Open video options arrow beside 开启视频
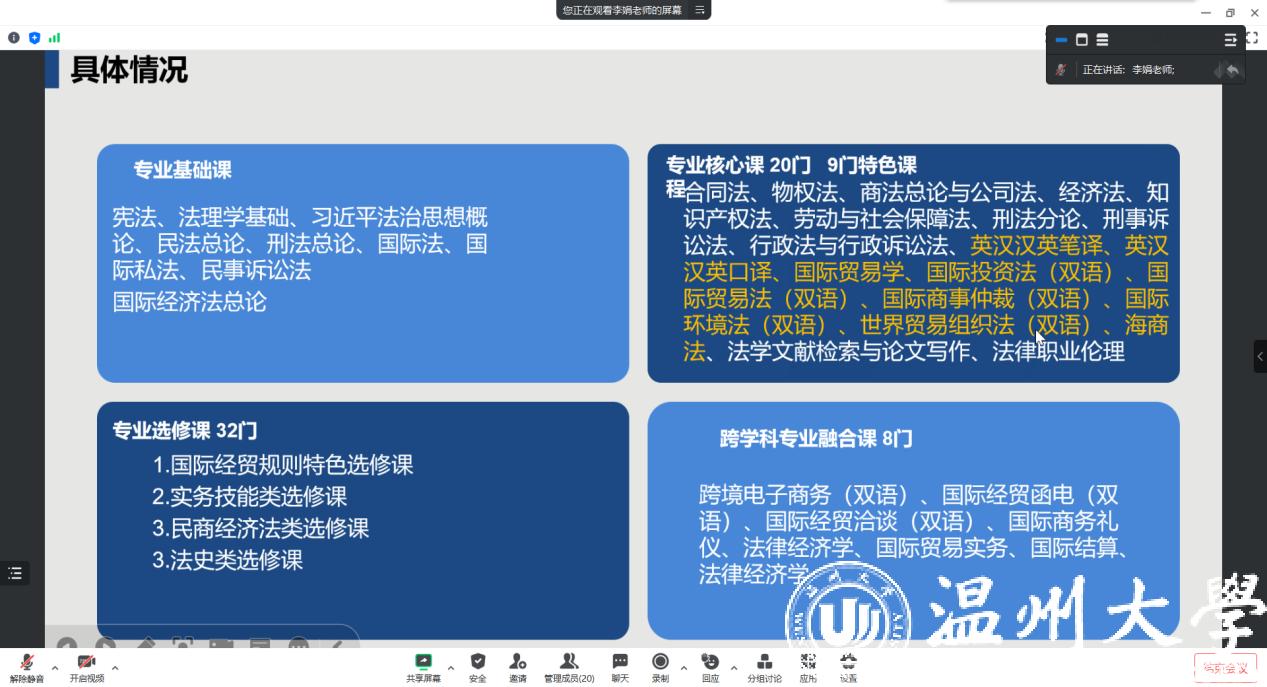Screen dimensions: 1267x687 [115, 668]
